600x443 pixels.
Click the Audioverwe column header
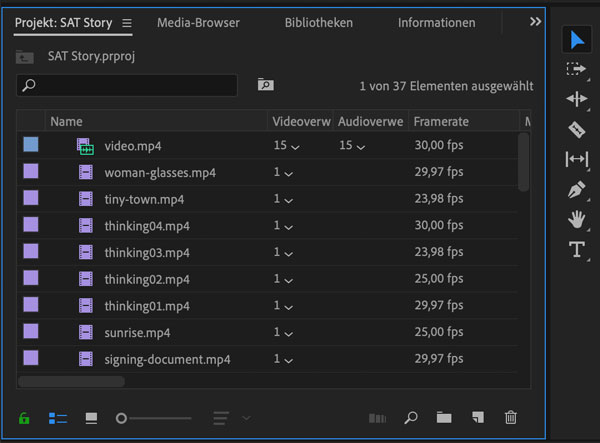click(370, 122)
